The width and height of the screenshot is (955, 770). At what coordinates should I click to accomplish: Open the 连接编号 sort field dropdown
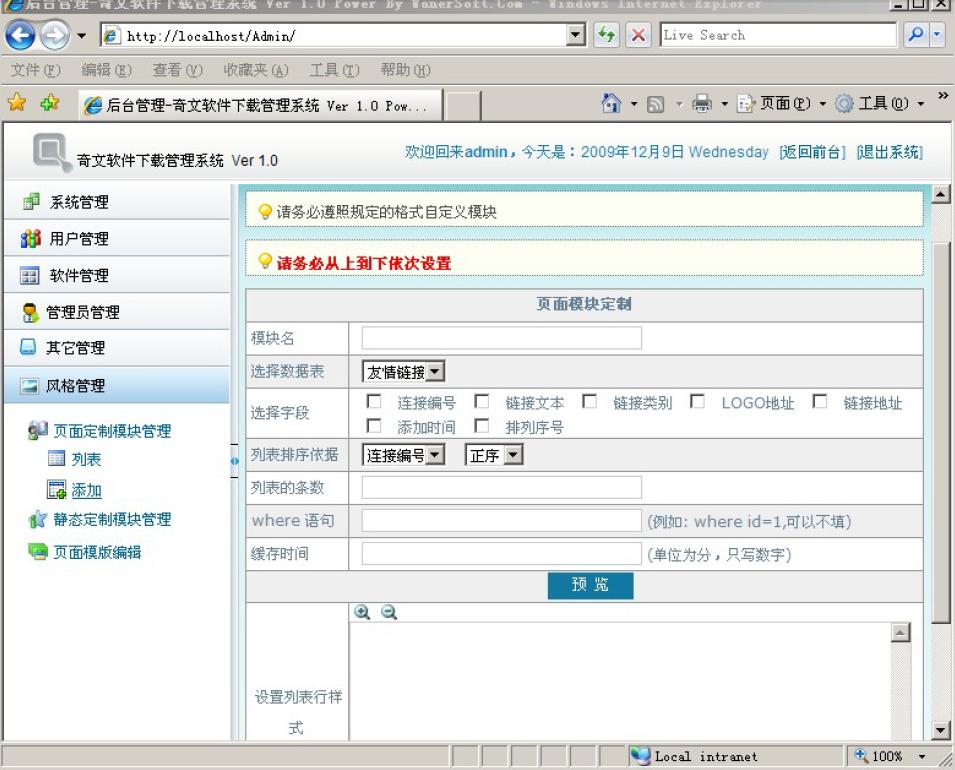click(x=403, y=455)
